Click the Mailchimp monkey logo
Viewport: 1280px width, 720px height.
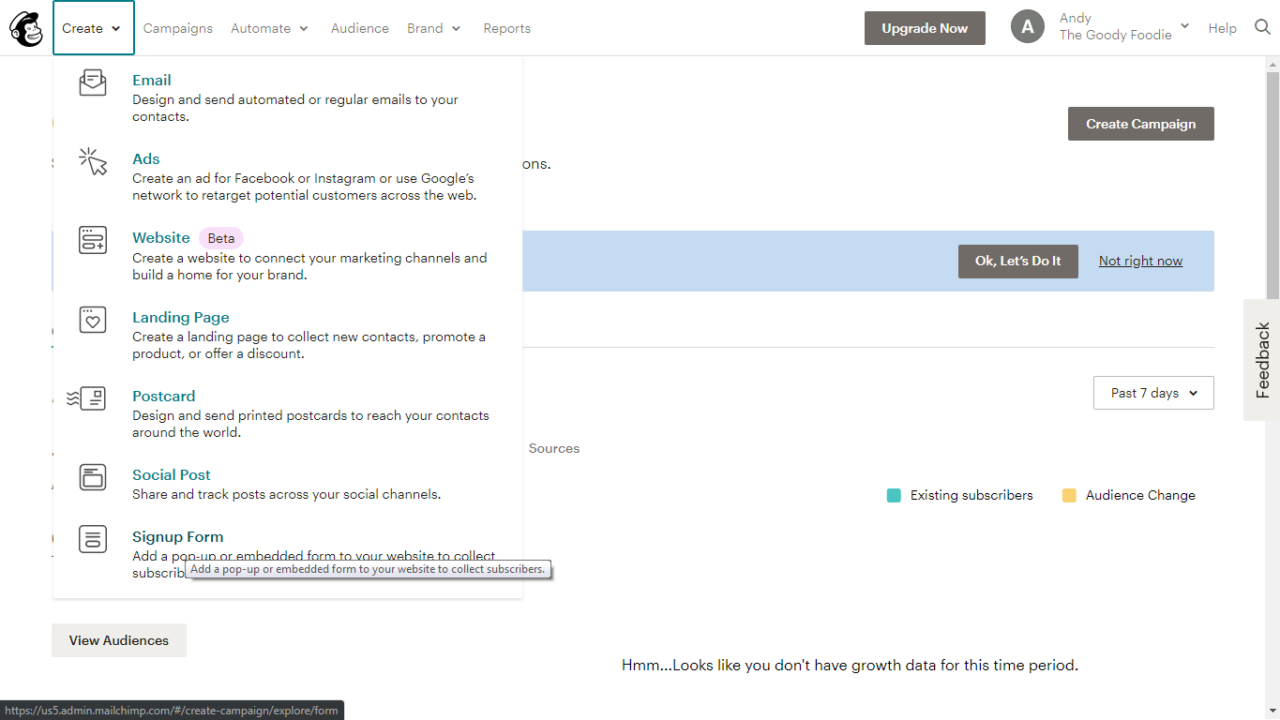(26, 28)
